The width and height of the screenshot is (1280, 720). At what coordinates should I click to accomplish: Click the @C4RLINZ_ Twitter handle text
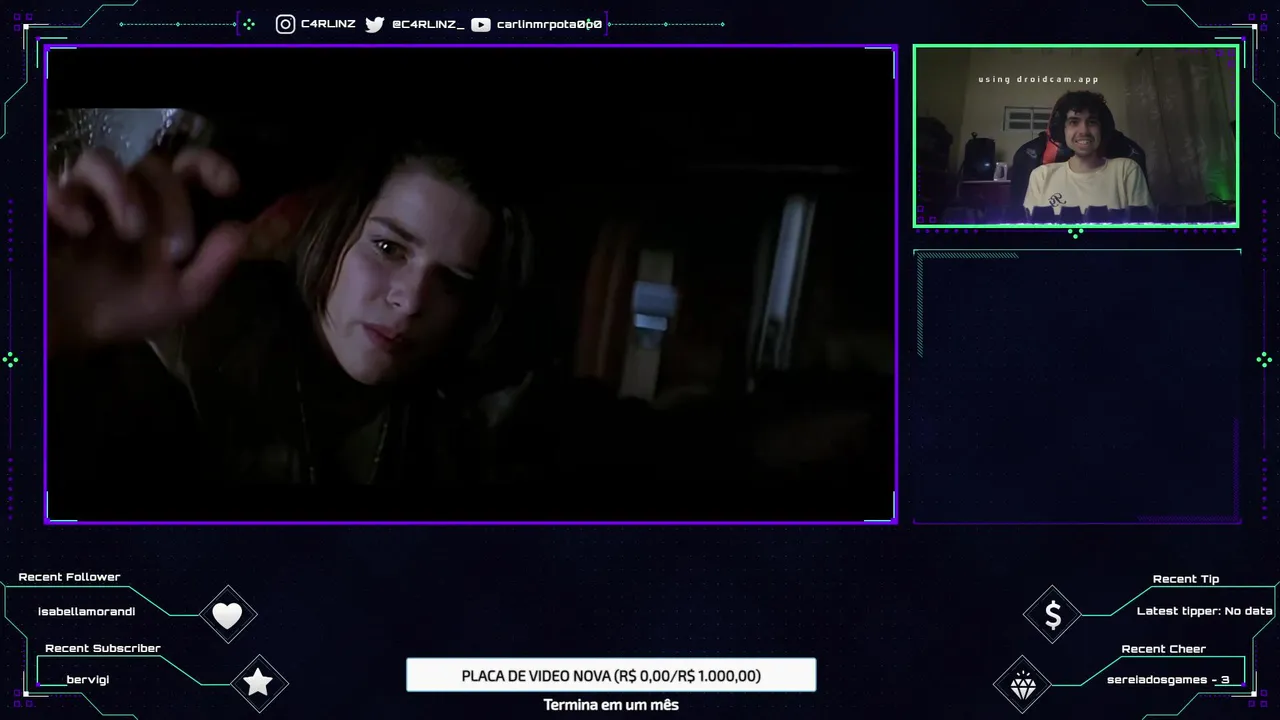[428, 24]
